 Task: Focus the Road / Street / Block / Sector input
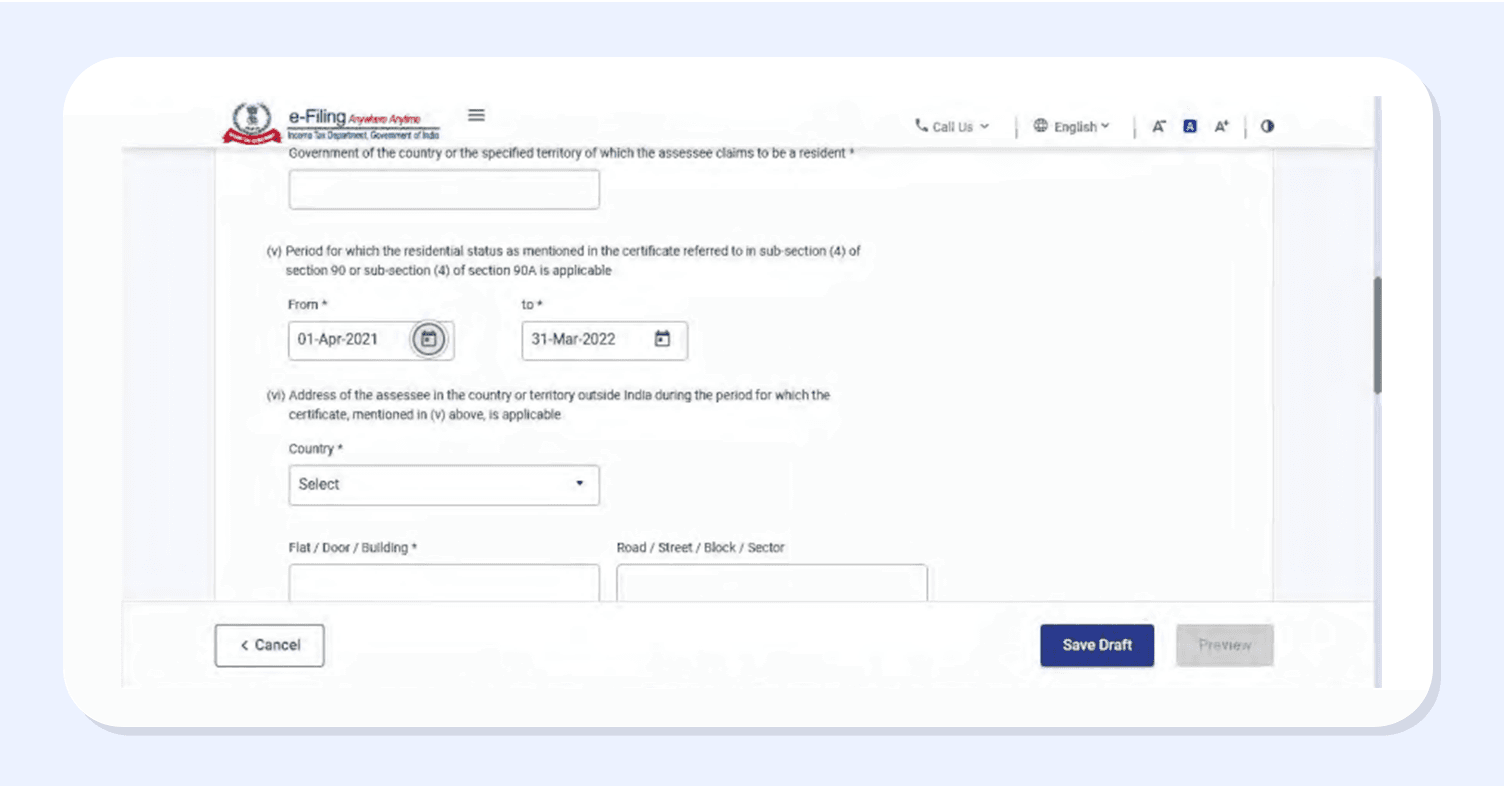click(x=771, y=583)
